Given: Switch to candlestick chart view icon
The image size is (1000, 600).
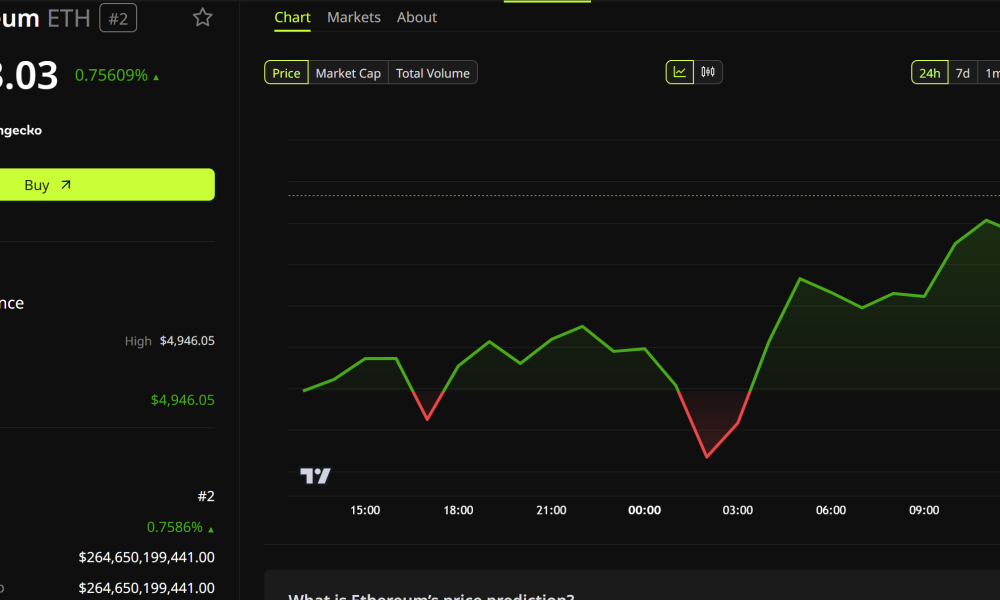Looking at the screenshot, I should pyautogui.click(x=708, y=72).
